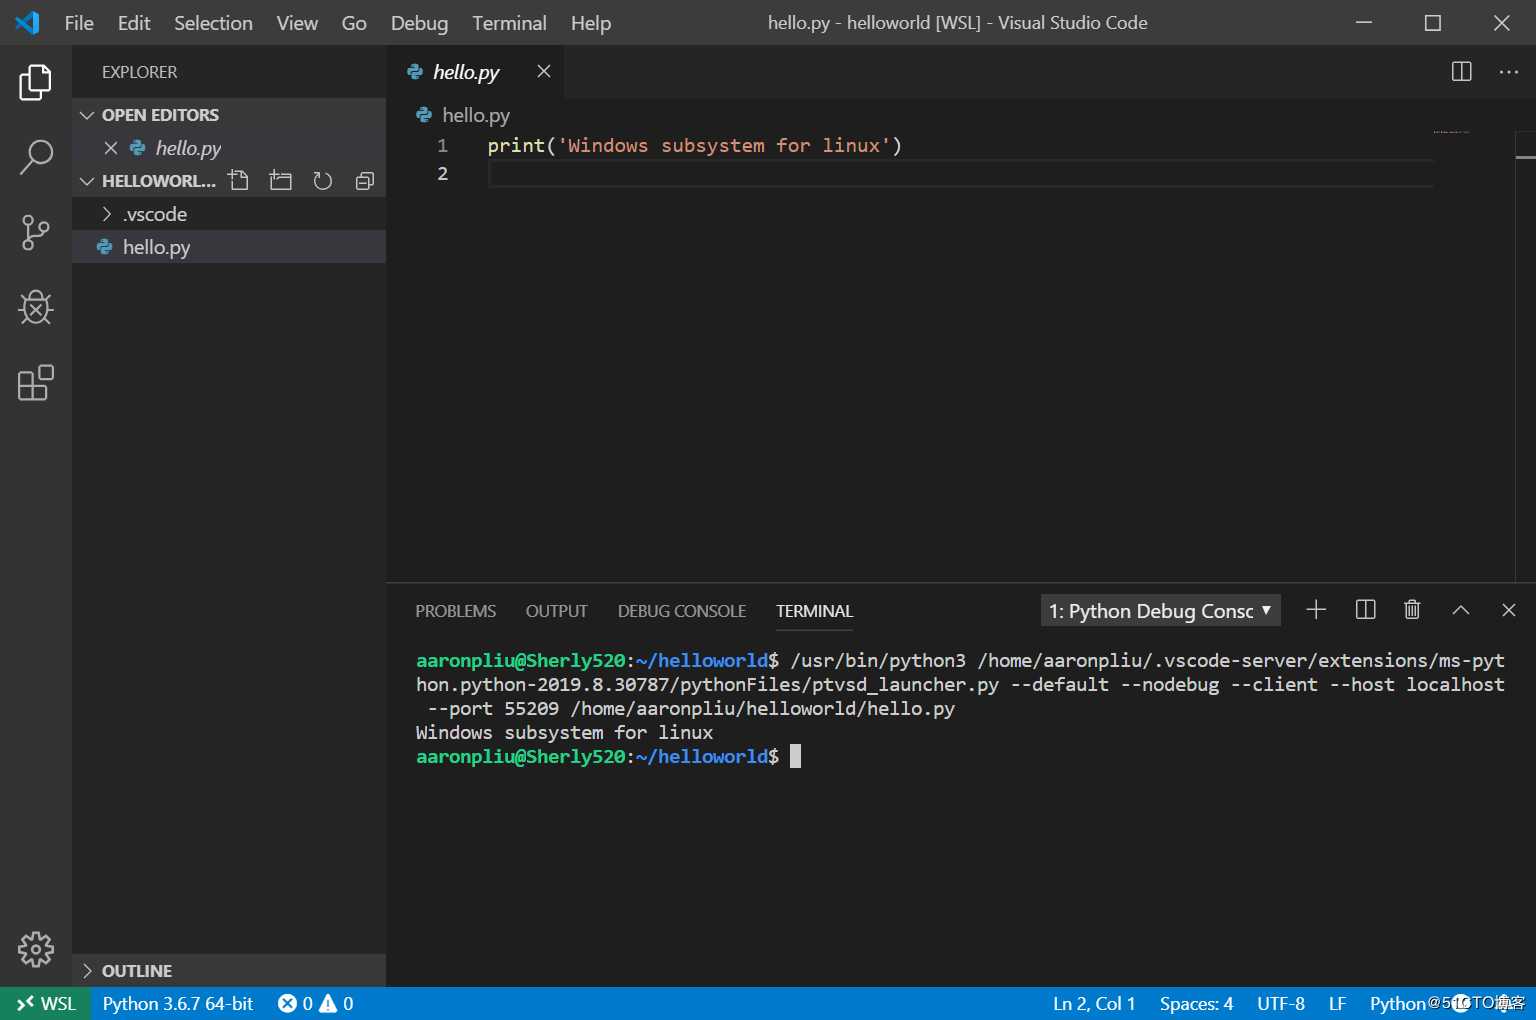Open the Python Debug Console terminal dropdown
The width and height of the screenshot is (1536, 1020).
pyautogui.click(x=1160, y=610)
